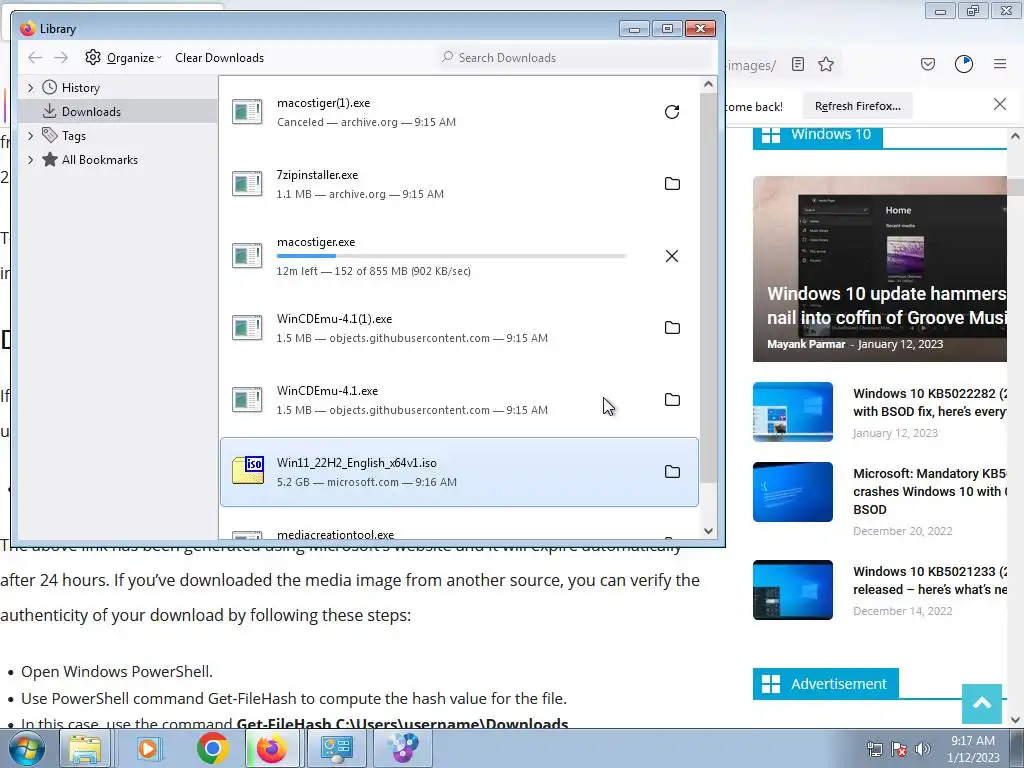Select the WinCDEmu-4.1(1).exe download entry
Screen dimensions: 1024x768
(459, 328)
